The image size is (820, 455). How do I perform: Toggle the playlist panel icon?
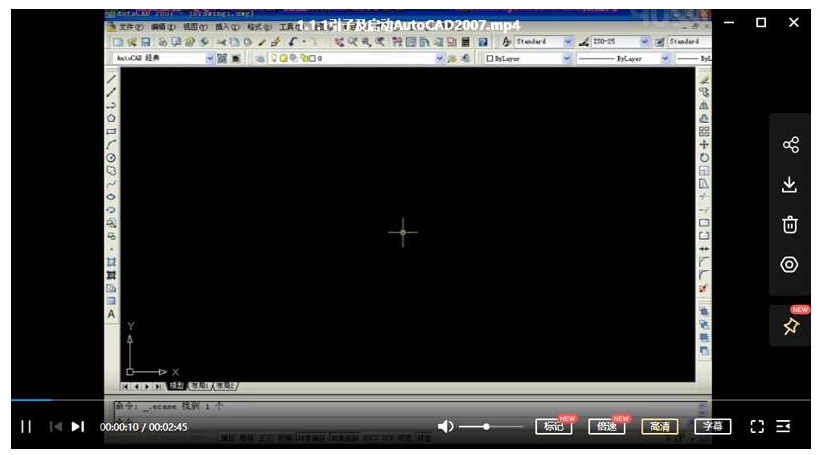coord(783,427)
